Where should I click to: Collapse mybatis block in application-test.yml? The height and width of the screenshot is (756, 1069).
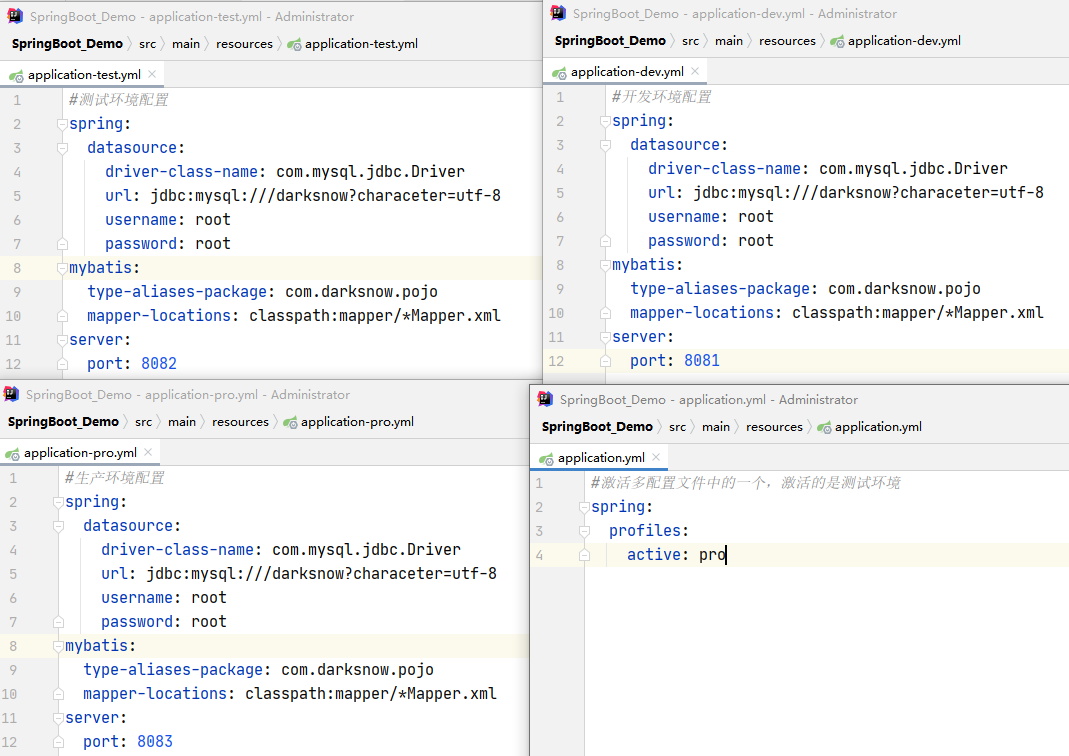pos(62,268)
